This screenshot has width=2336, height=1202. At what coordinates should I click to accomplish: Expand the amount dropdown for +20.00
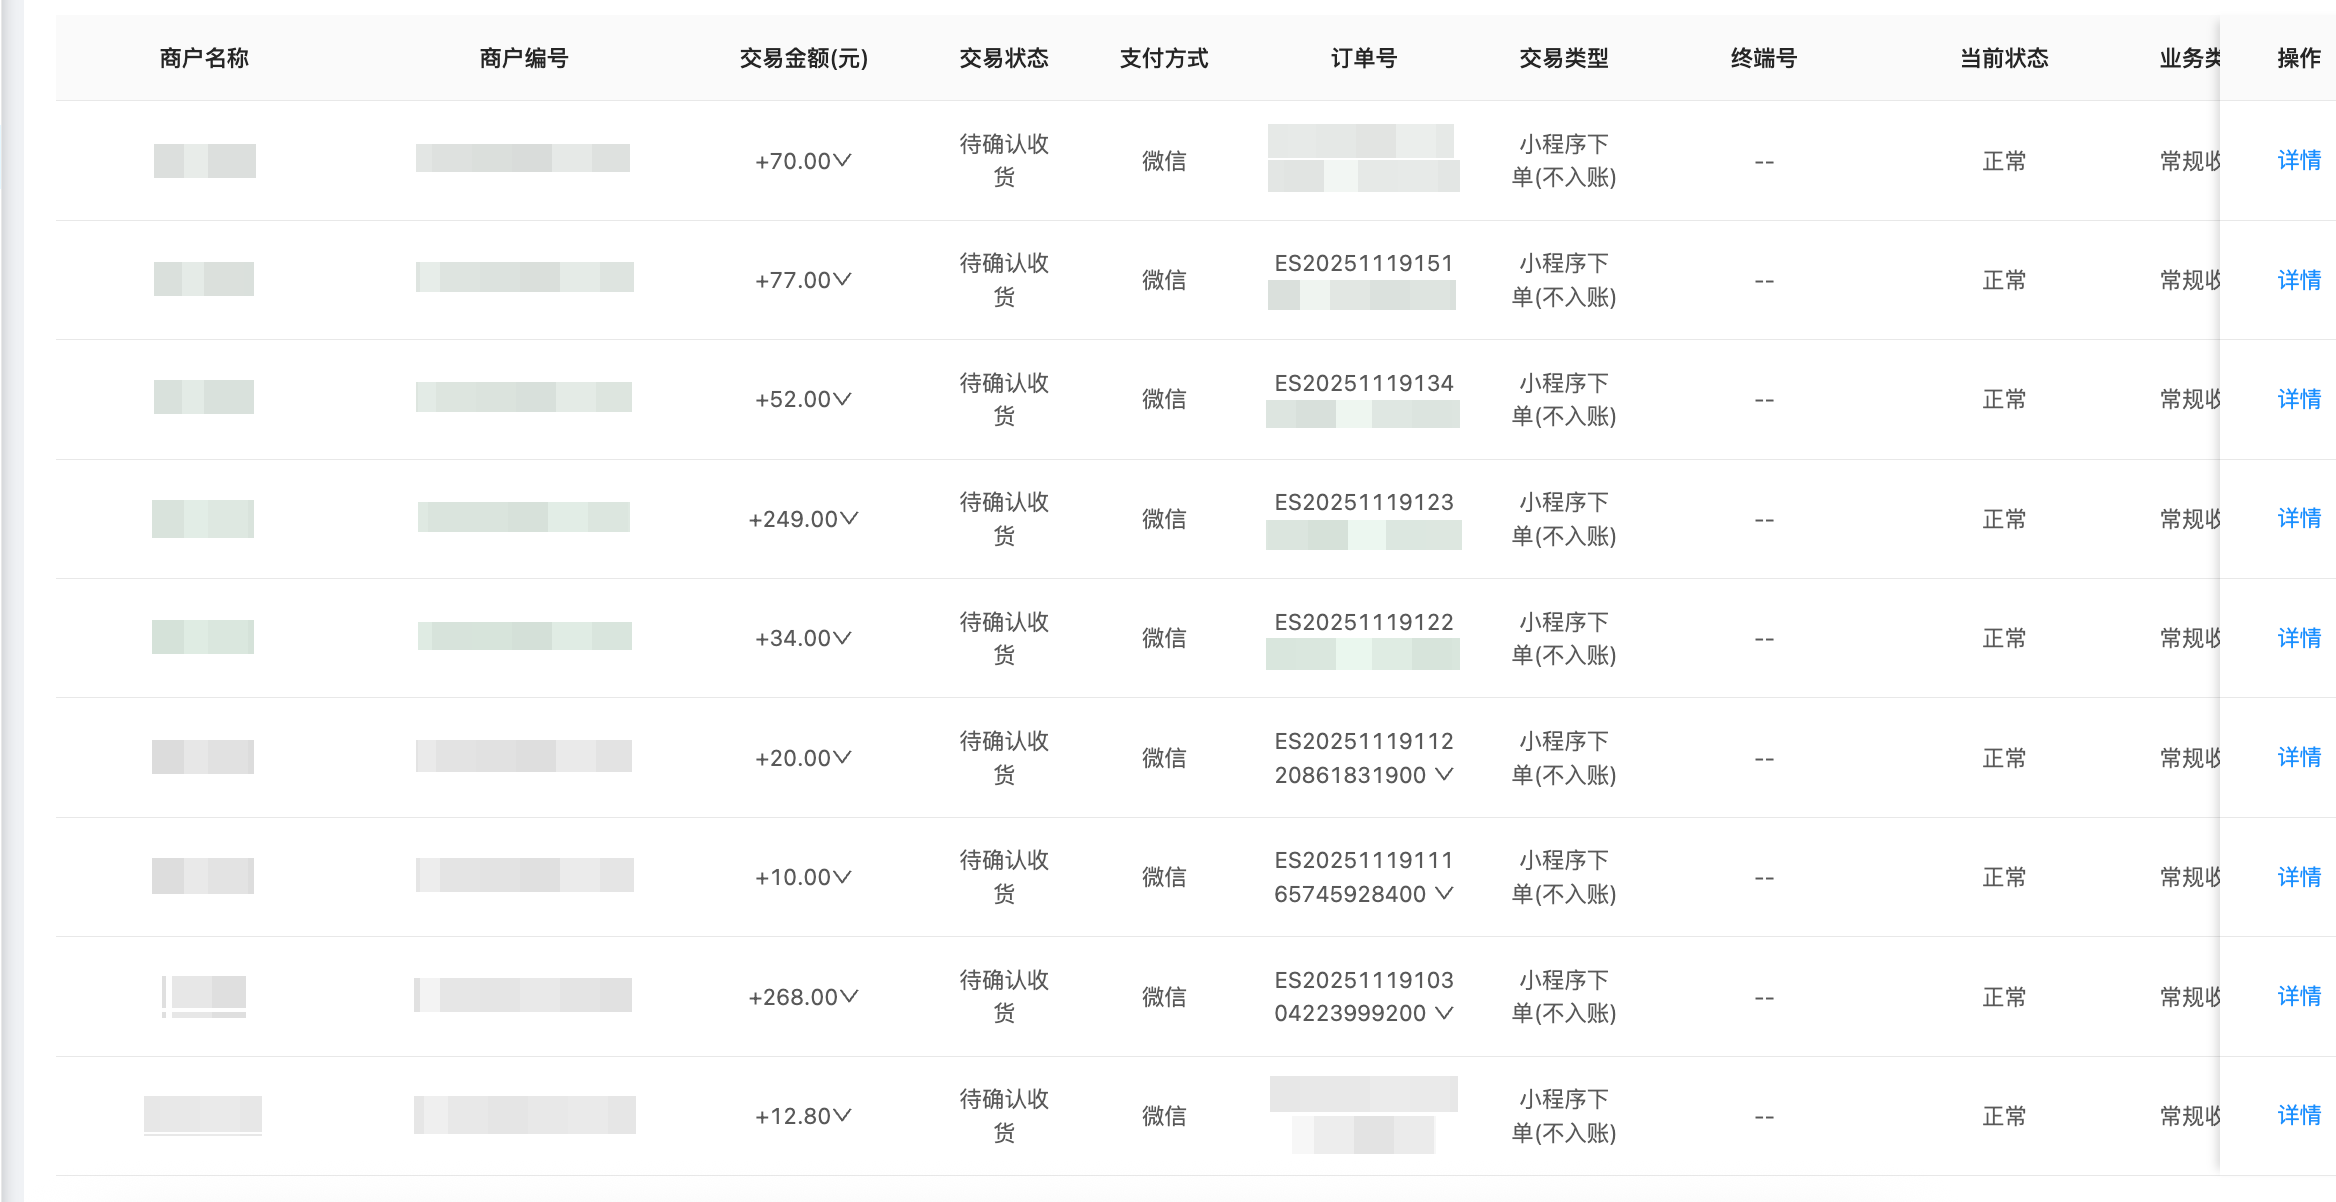(845, 757)
